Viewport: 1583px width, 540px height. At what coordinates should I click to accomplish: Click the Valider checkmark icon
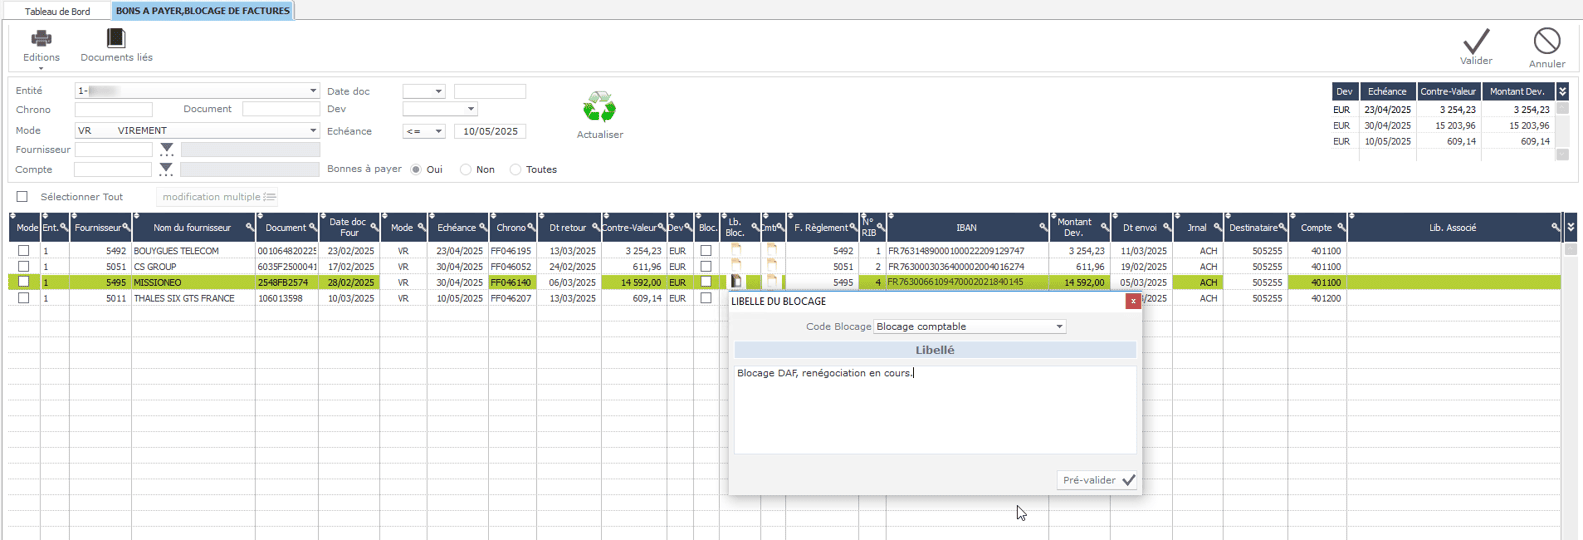1476,41
